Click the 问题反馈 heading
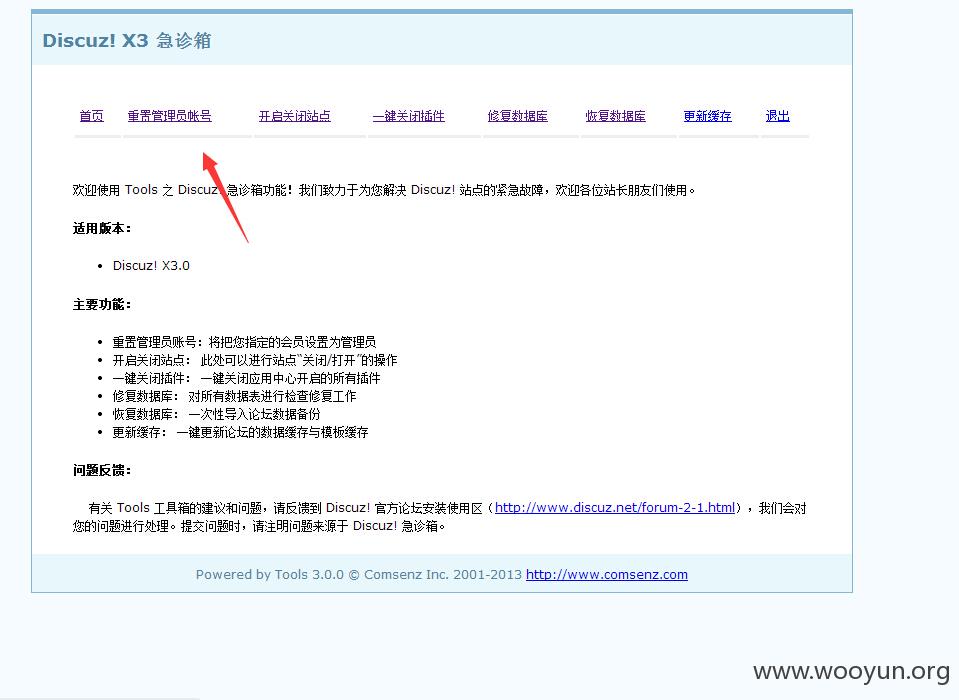This screenshot has width=959, height=700. click(102, 470)
